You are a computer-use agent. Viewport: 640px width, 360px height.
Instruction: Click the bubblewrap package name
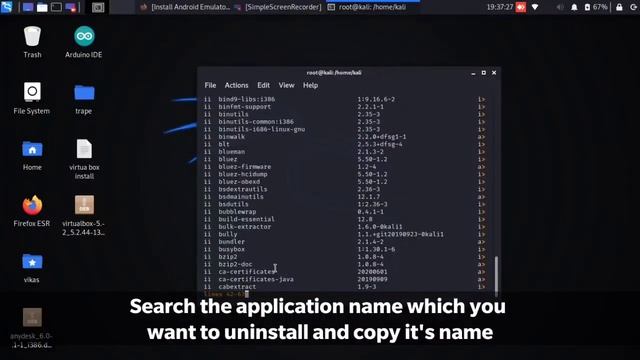(x=237, y=212)
